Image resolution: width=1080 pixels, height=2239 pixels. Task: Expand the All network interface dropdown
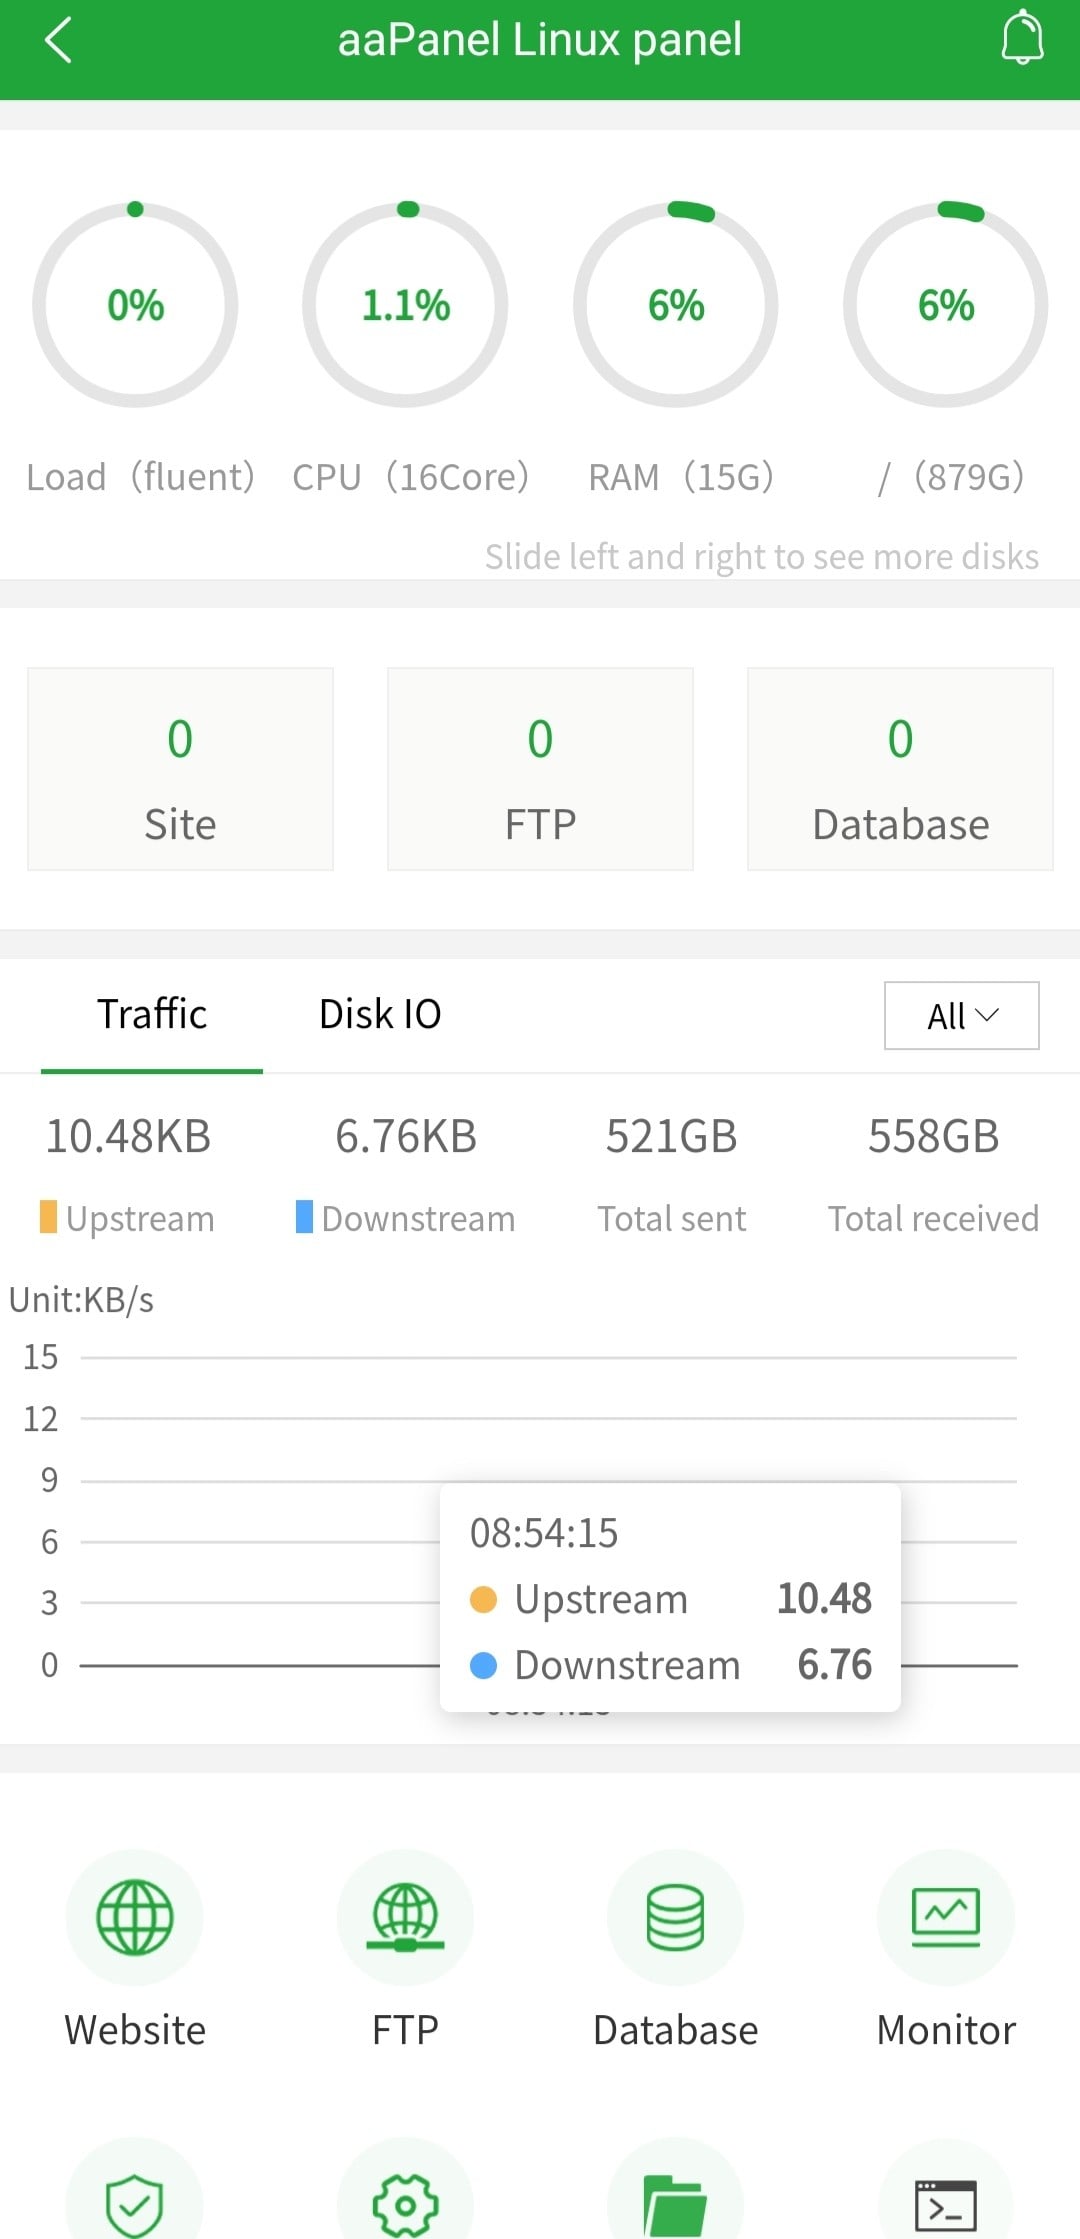pyautogui.click(x=961, y=1016)
